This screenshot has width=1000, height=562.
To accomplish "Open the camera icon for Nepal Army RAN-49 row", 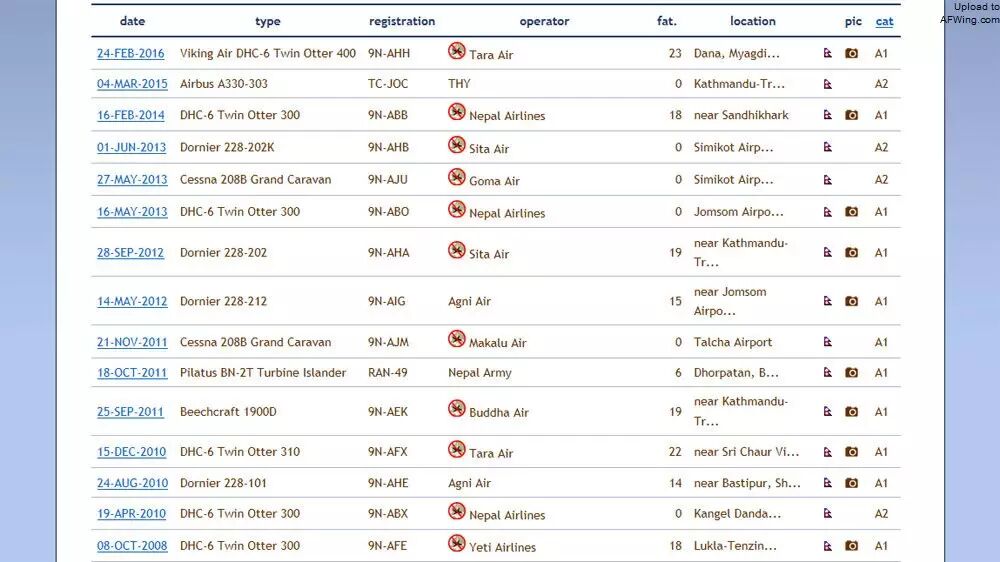I will pyautogui.click(x=851, y=373).
